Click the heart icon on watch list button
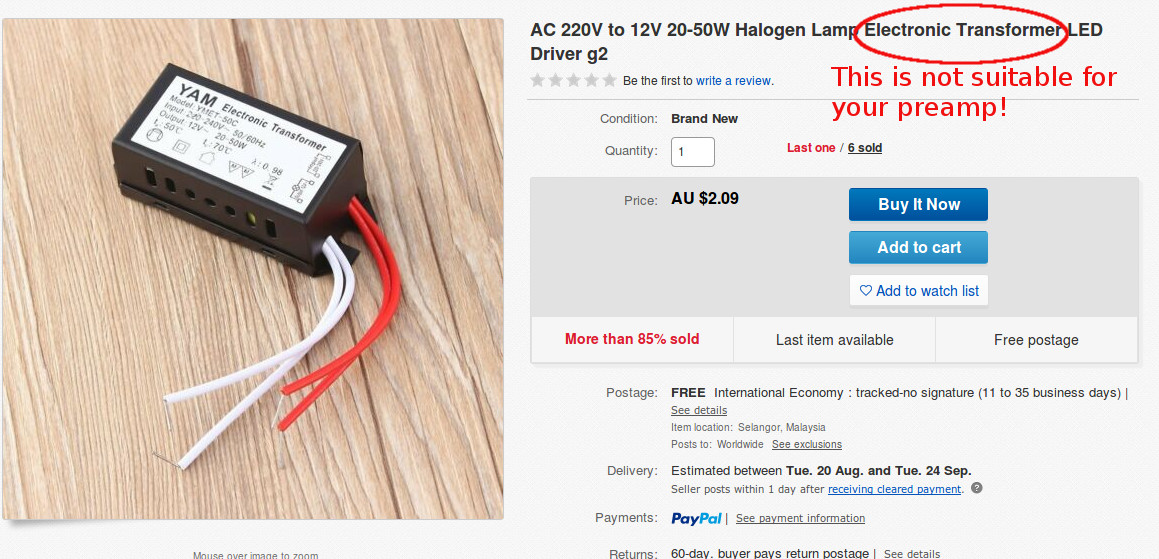The height and width of the screenshot is (559, 1159). pyautogui.click(x=866, y=291)
